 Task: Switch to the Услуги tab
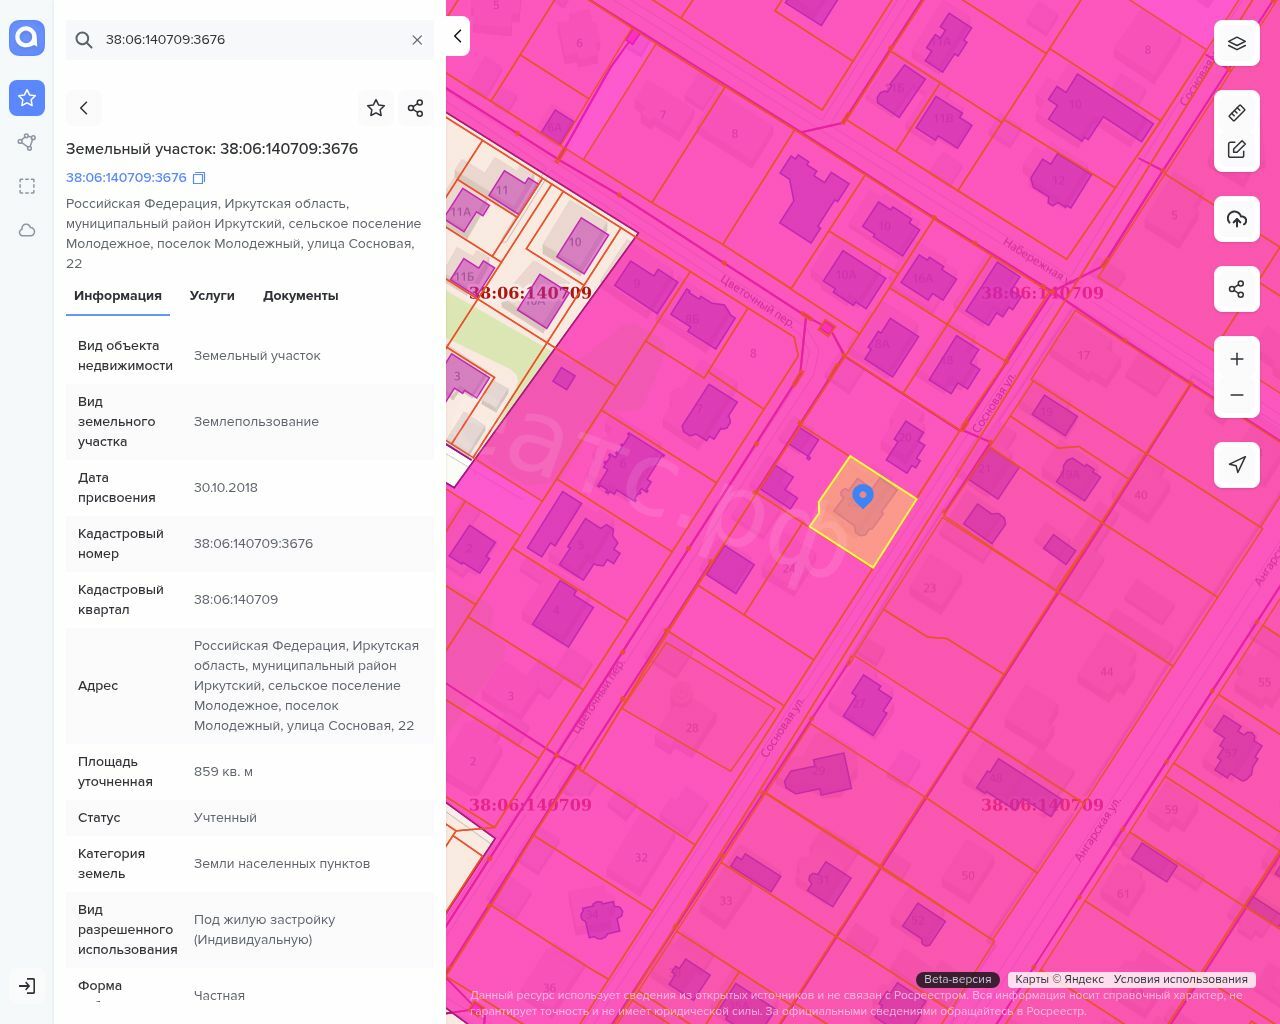[212, 296]
